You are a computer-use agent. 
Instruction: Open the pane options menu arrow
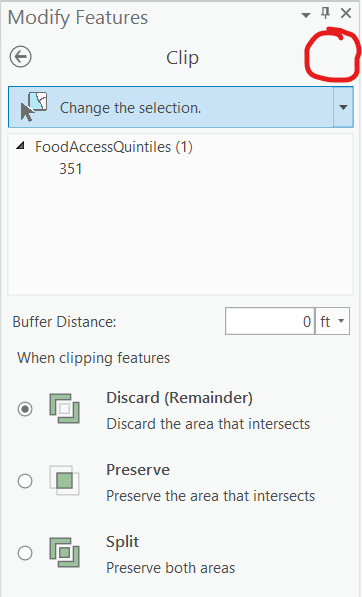click(305, 15)
